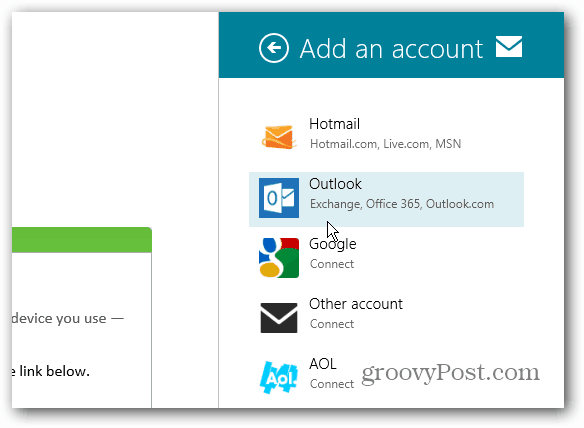Open the Hotmail account option label
This screenshot has width=584, height=428.
coord(334,124)
